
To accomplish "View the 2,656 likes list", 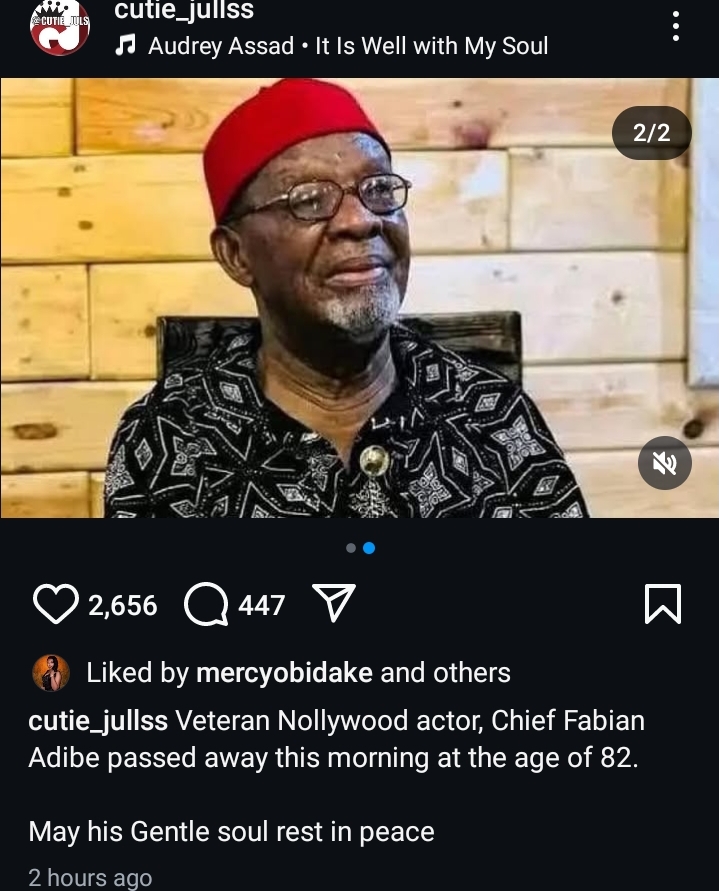I will click(x=123, y=605).
